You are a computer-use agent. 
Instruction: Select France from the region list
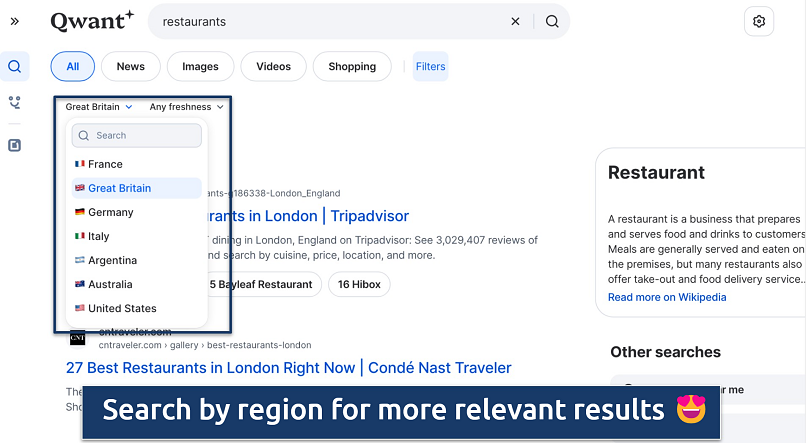(x=105, y=164)
